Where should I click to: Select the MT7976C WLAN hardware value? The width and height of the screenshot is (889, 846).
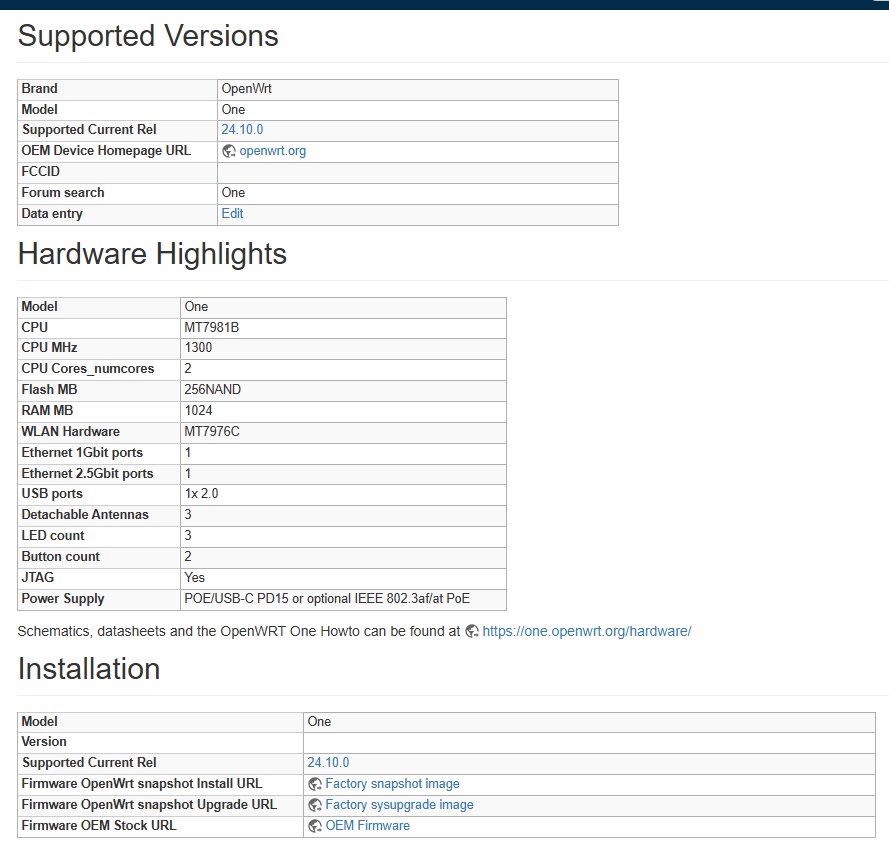click(x=212, y=432)
